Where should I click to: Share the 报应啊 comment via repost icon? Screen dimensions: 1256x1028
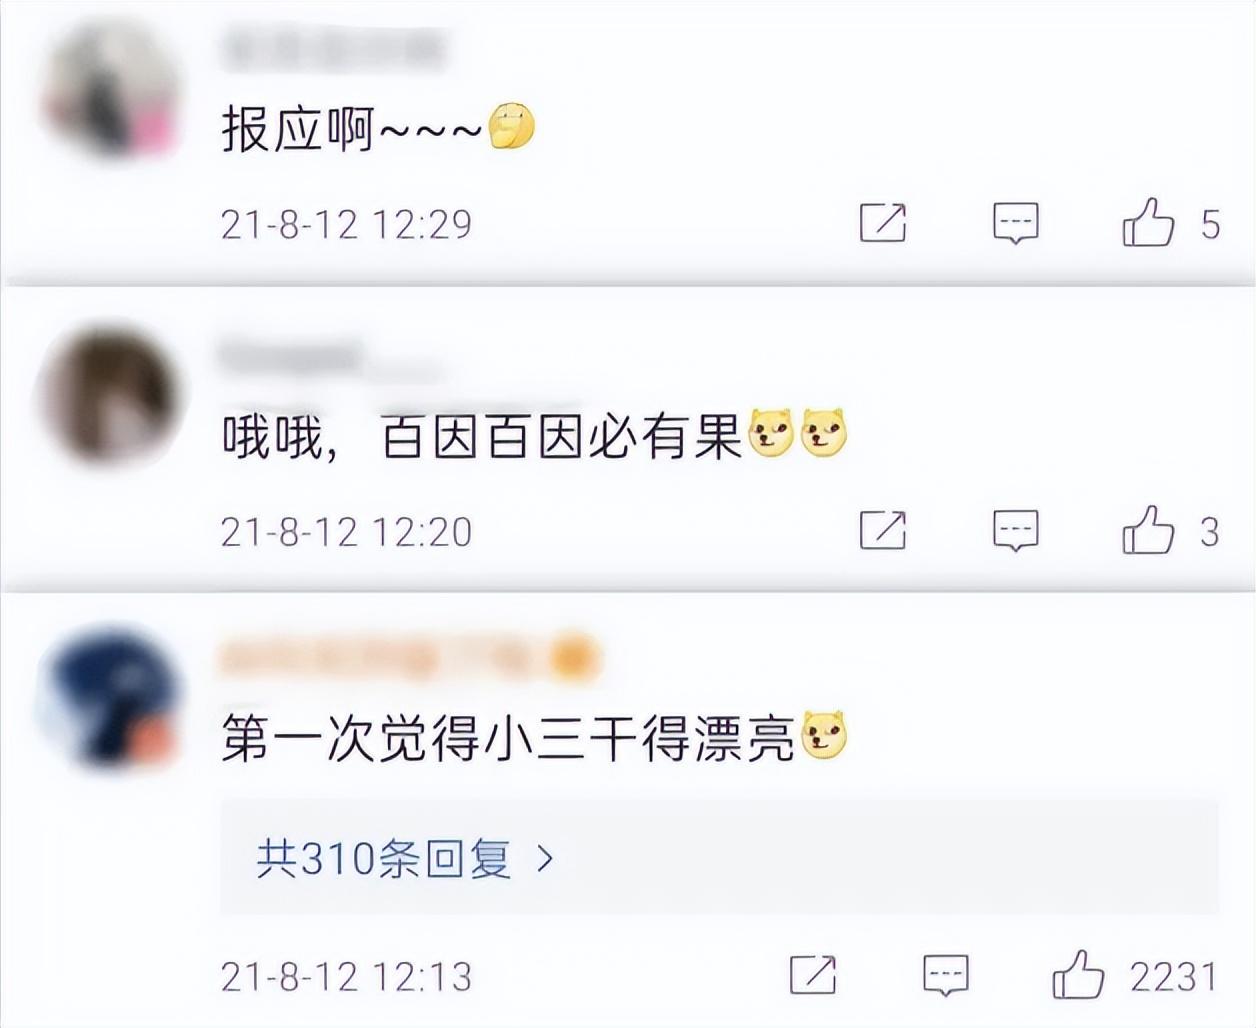[x=883, y=222]
